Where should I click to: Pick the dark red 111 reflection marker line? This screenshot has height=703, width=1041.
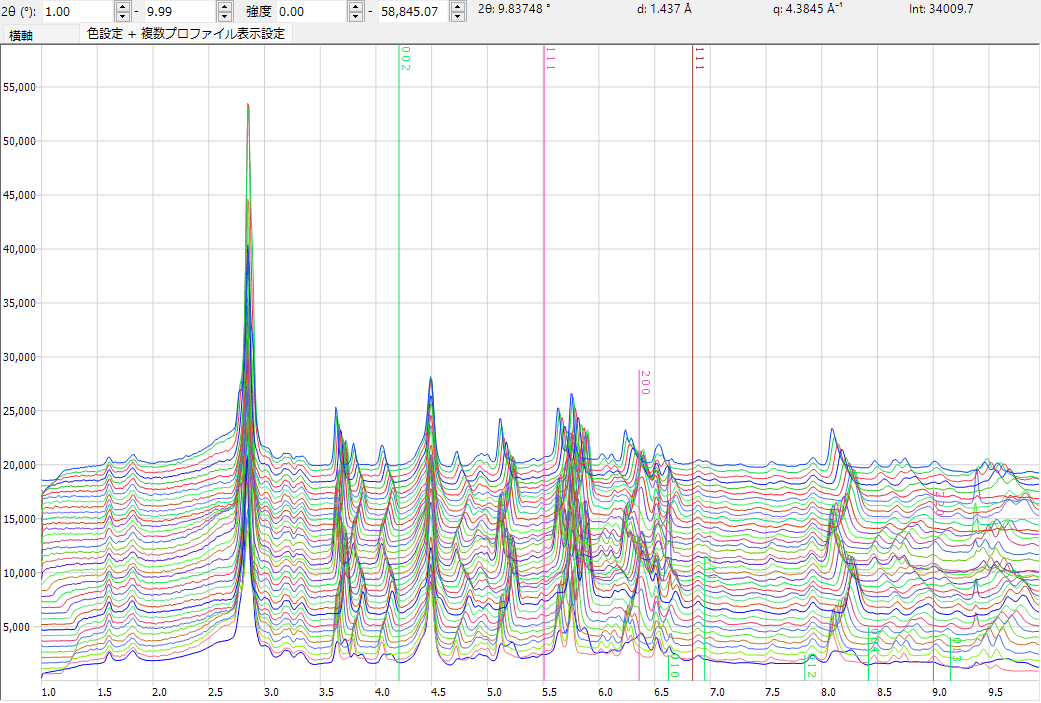tap(693, 250)
